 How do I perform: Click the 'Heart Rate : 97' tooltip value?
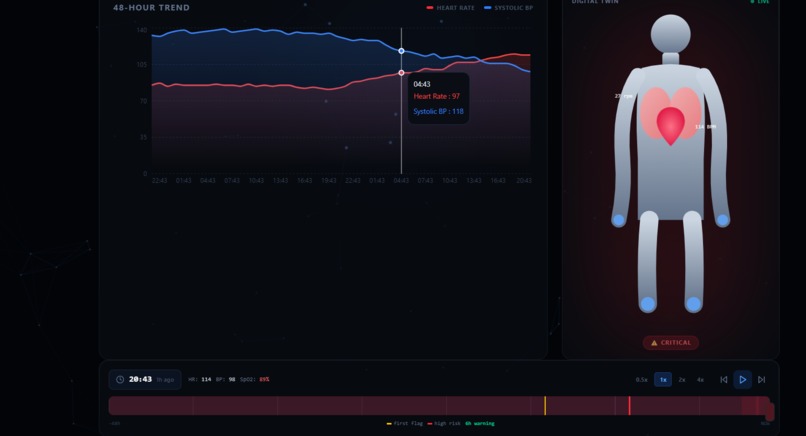(x=436, y=96)
